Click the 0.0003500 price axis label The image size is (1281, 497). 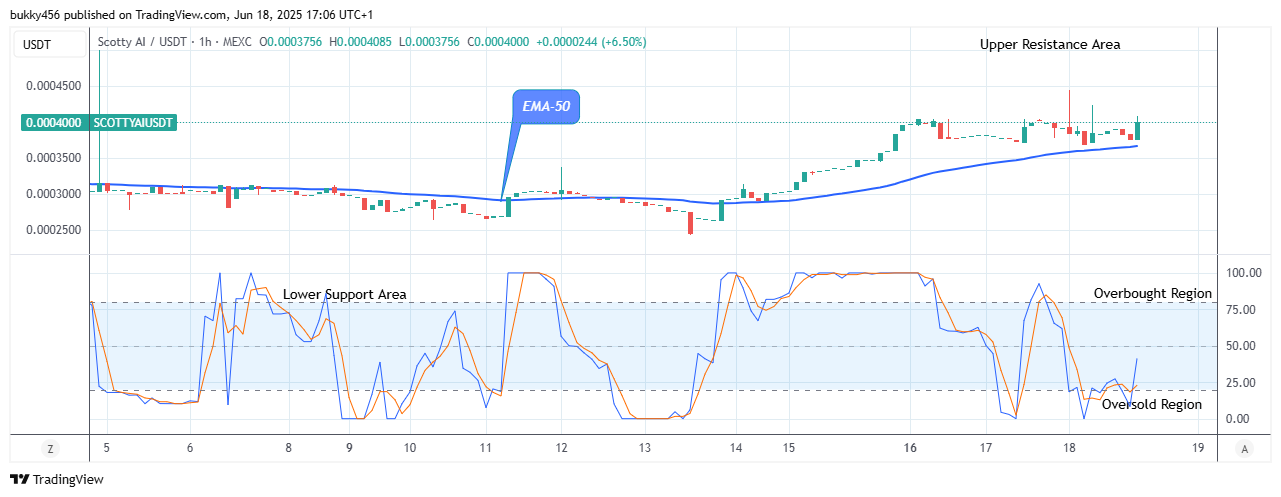(x=54, y=158)
